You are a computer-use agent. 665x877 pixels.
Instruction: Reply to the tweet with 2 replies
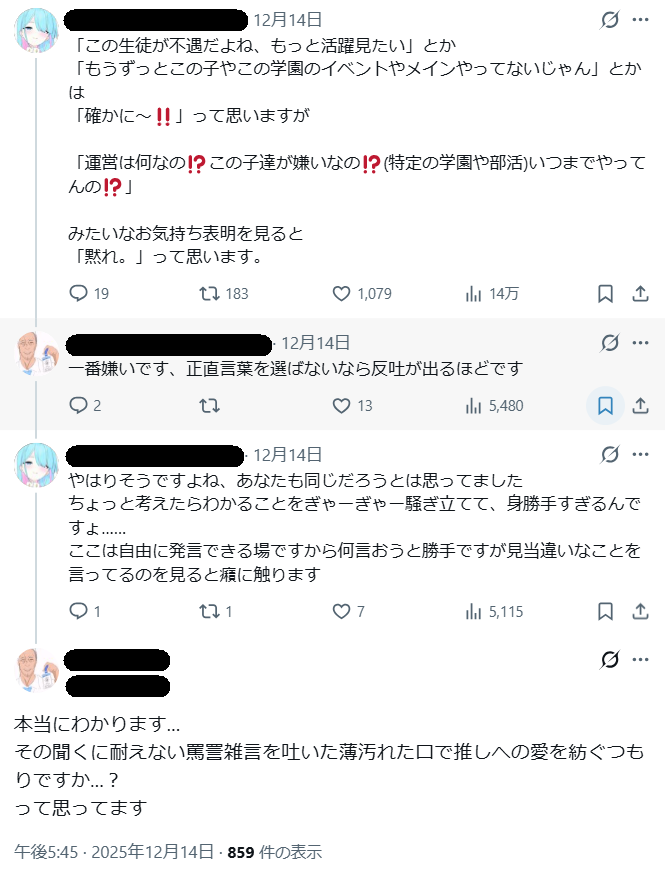click(80, 406)
